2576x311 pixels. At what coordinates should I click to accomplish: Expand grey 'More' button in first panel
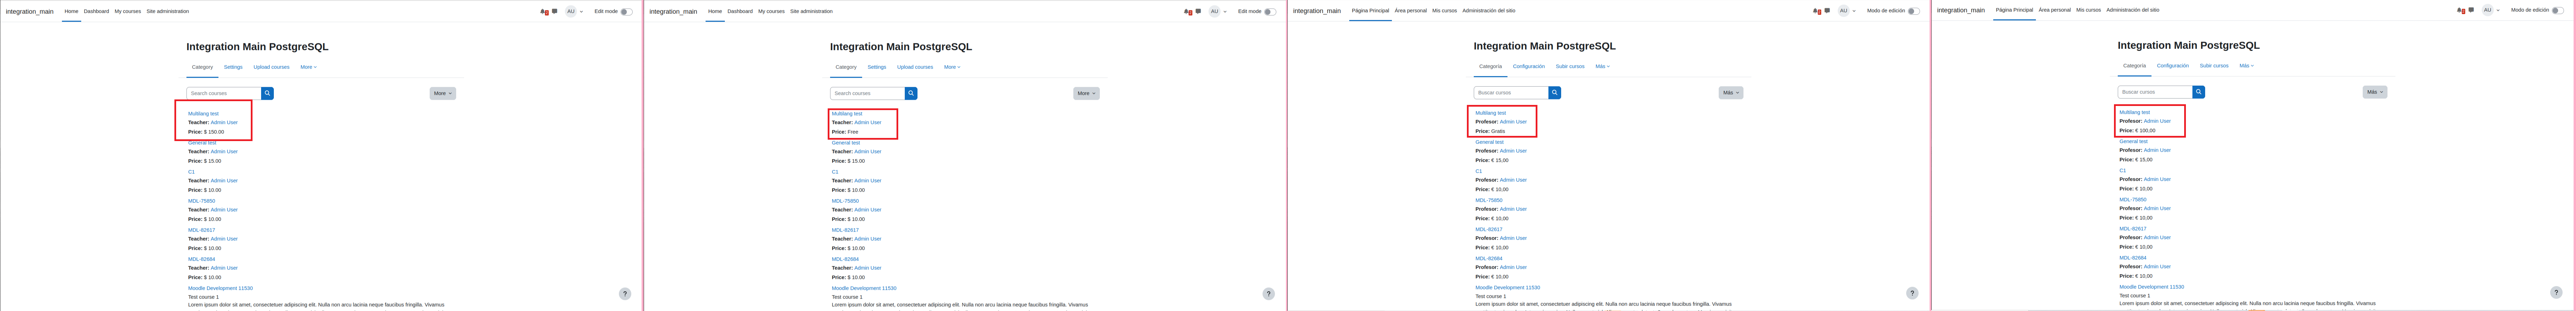point(443,93)
